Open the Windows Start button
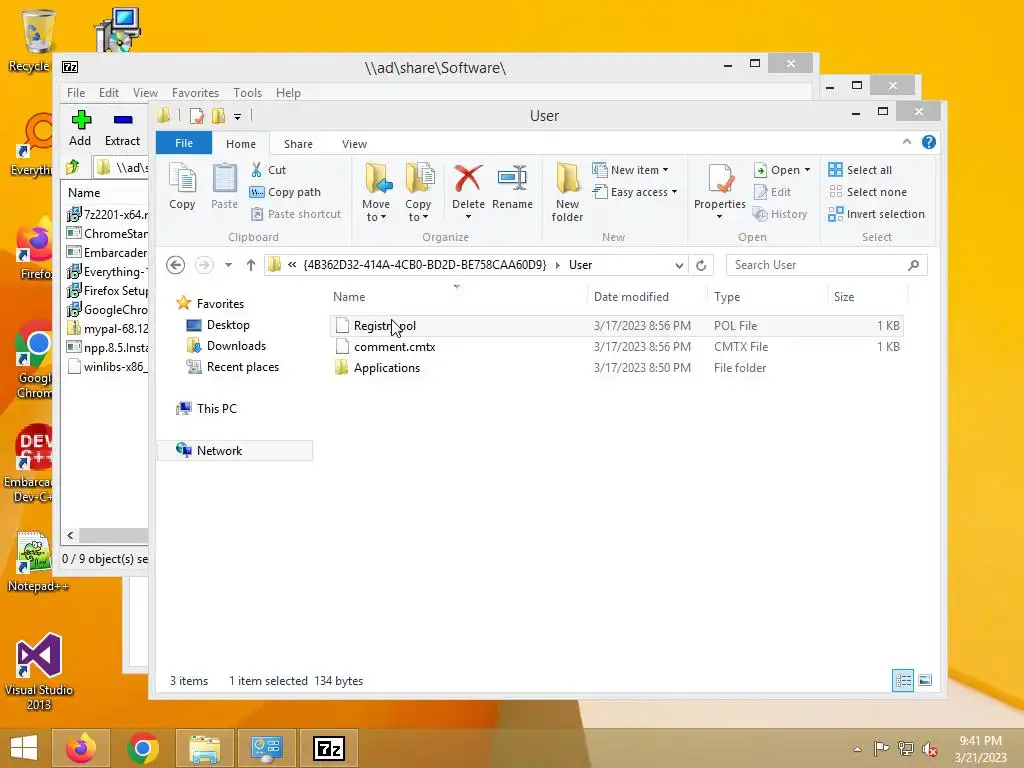1024x768 pixels. tap(24, 748)
